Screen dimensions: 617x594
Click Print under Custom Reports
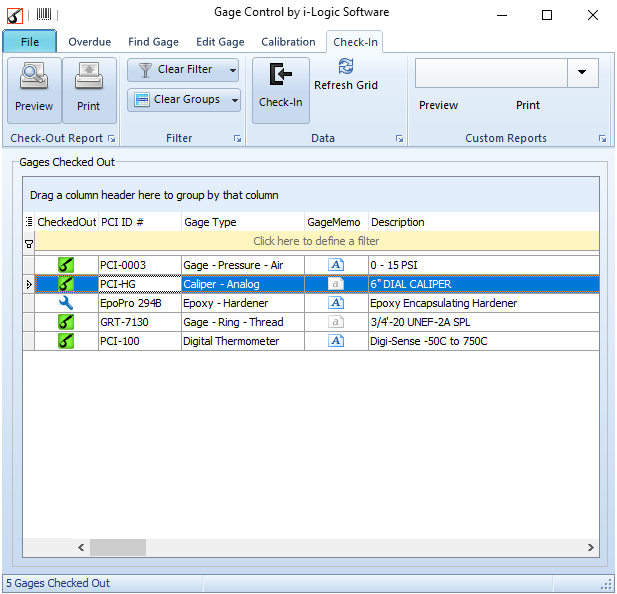(x=528, y=105)
